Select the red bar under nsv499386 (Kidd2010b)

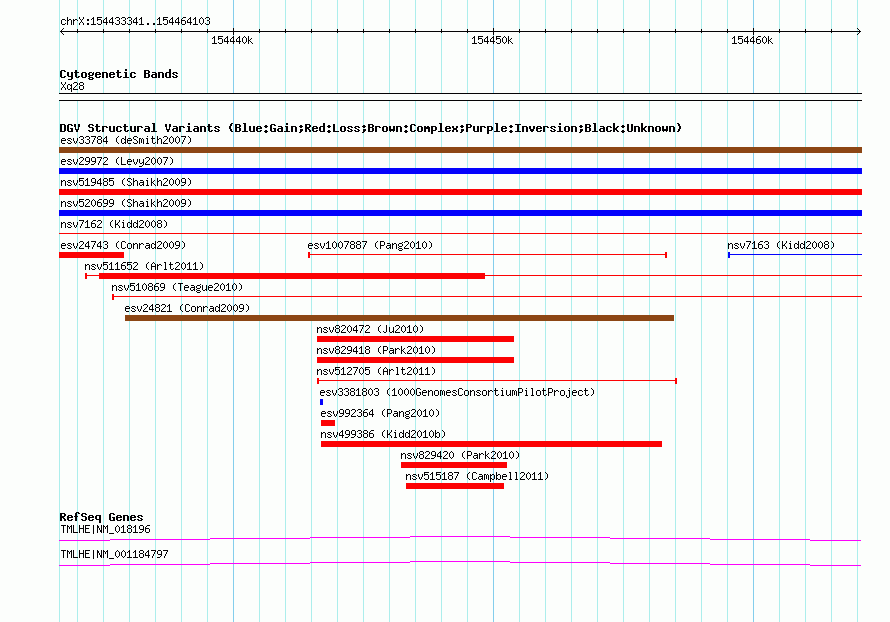(491, 444)
